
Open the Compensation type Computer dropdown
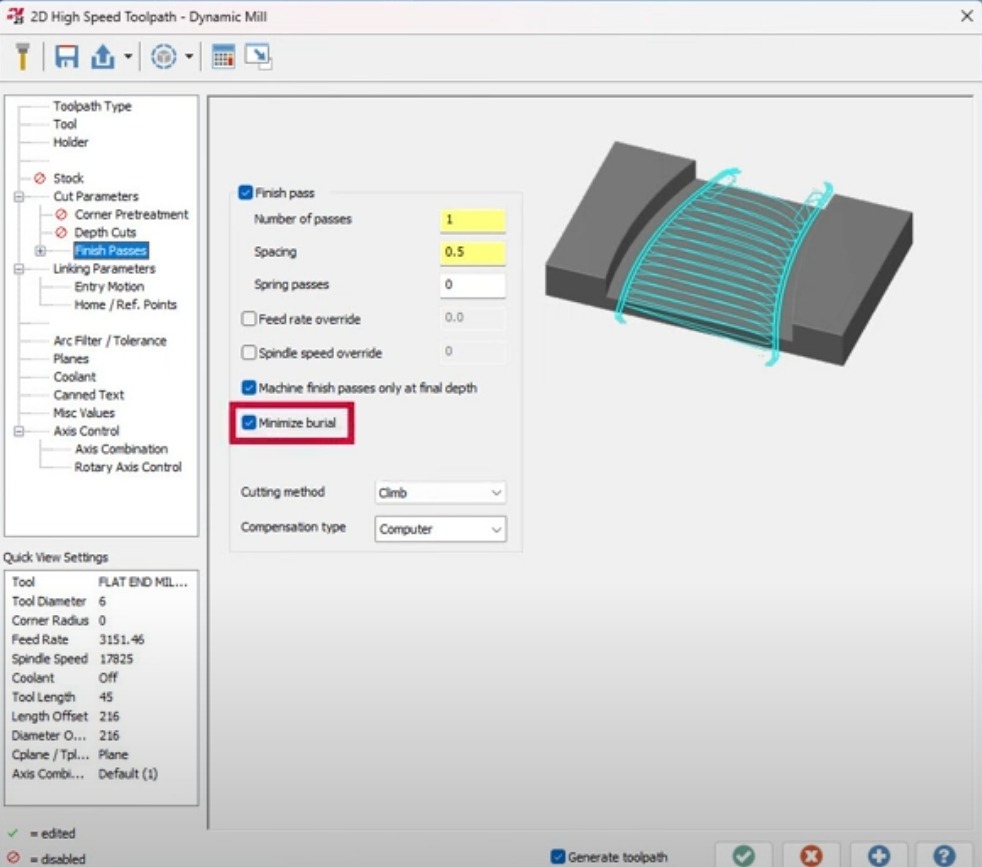pyautogui.click(x=440, y=529)
